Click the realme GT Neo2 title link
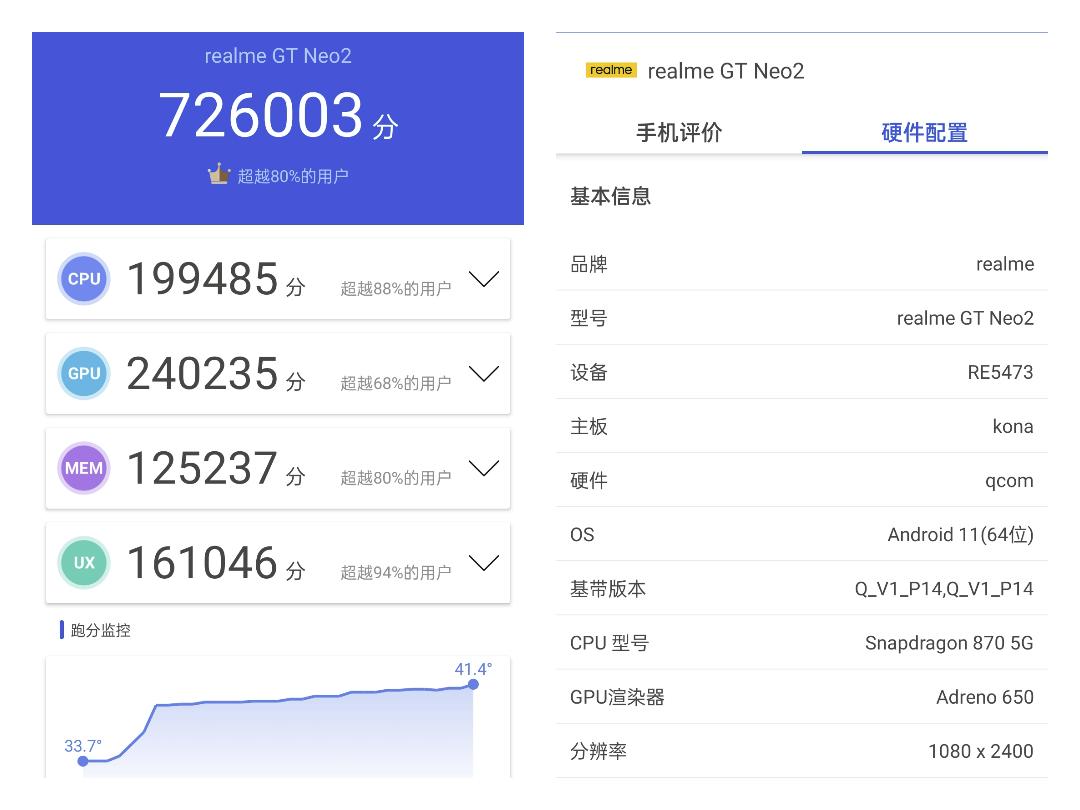Viewport: 1080px width, 810px height. pos(726,70)
